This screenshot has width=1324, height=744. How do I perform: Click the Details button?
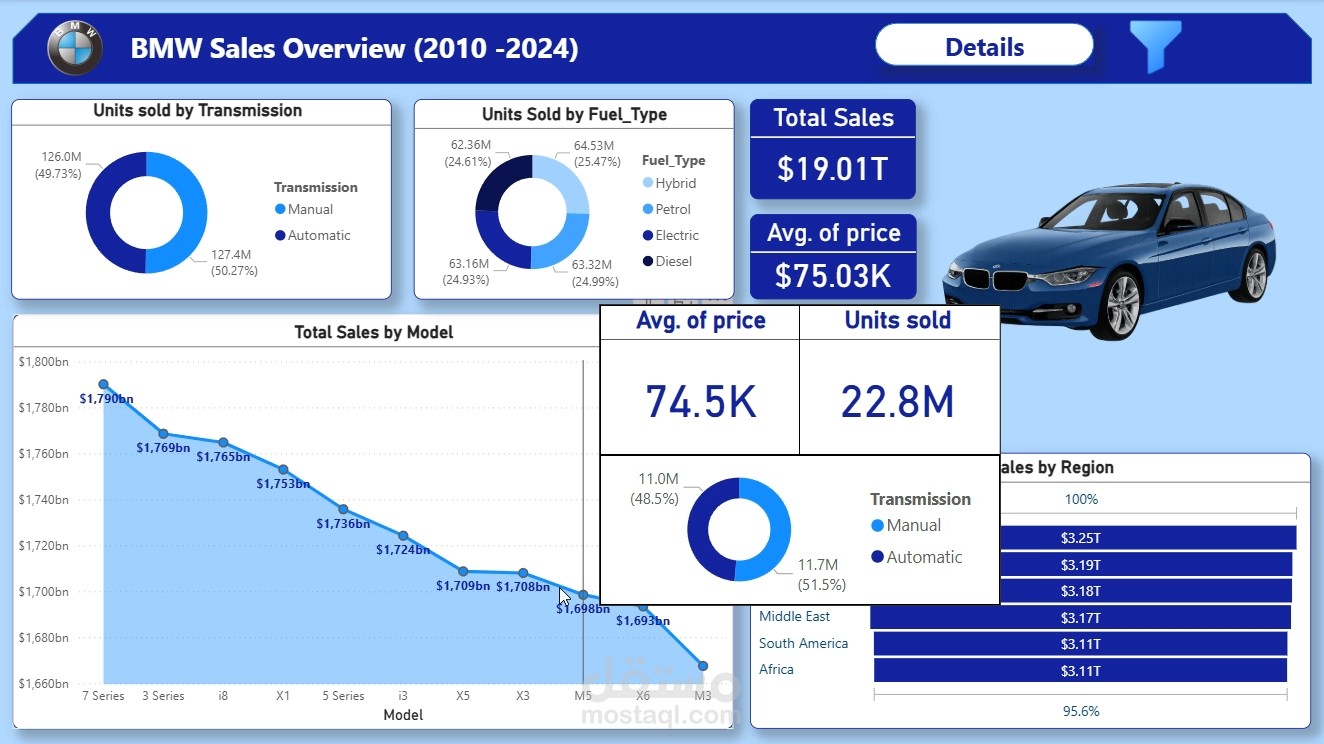click(984, 46)
